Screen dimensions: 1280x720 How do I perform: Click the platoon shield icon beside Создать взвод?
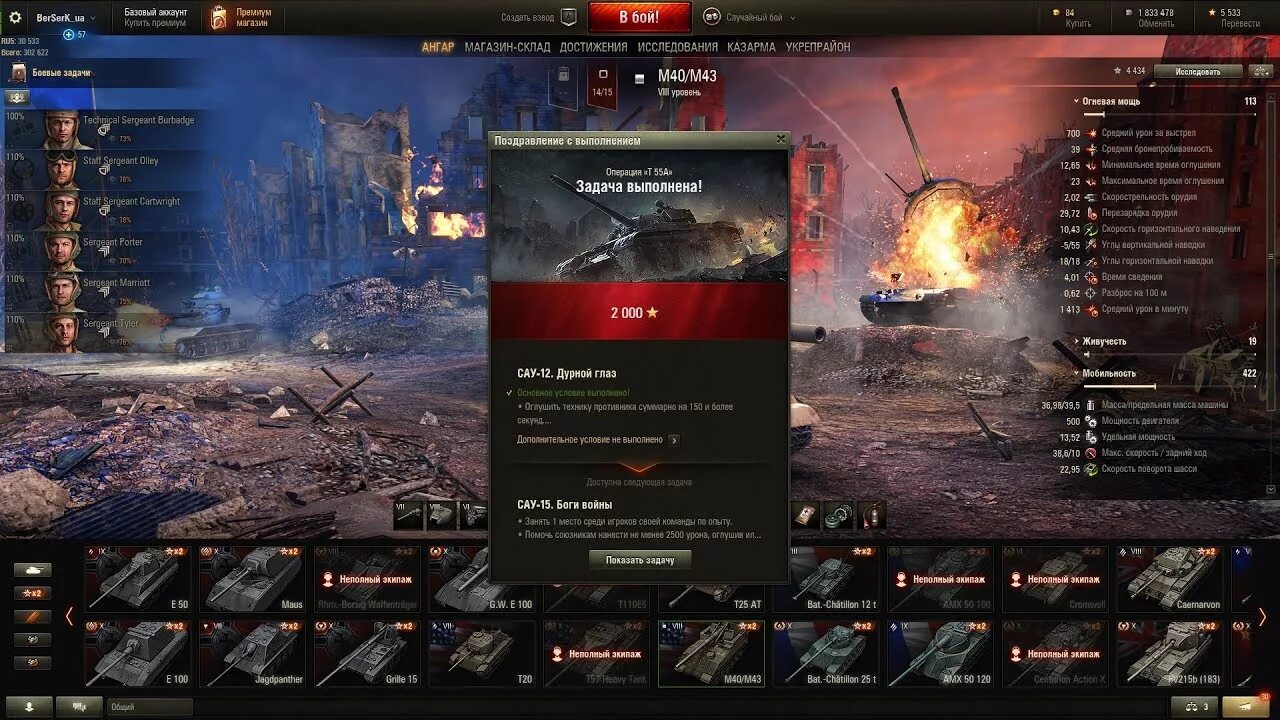(x=568, y=17)
